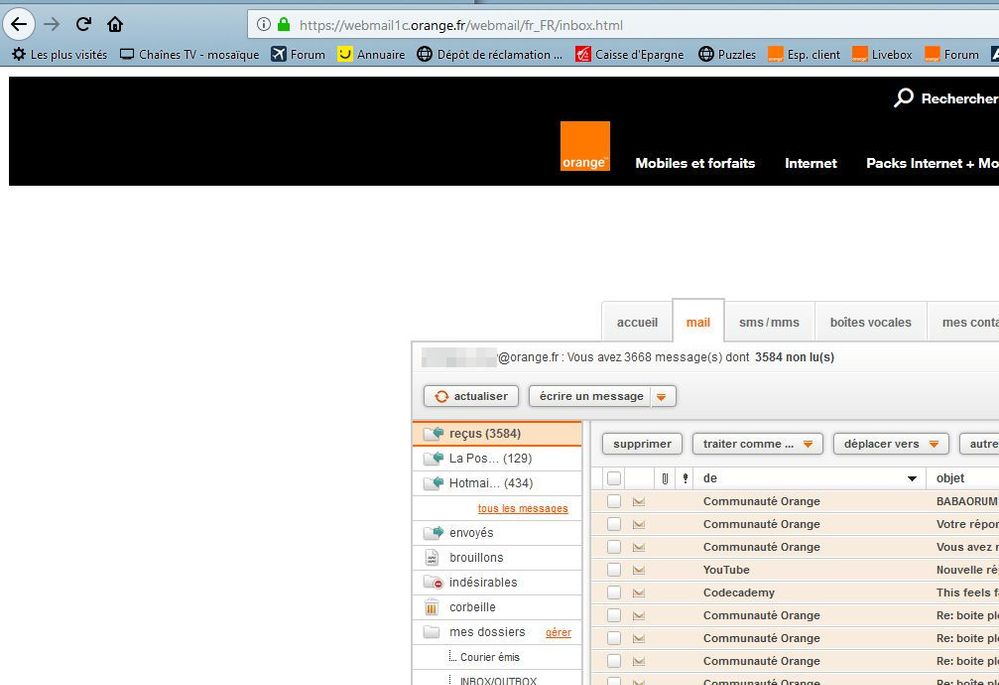Click the actualiser button
This screenshot has height=685, width=999.
click(x=471, y=397)
